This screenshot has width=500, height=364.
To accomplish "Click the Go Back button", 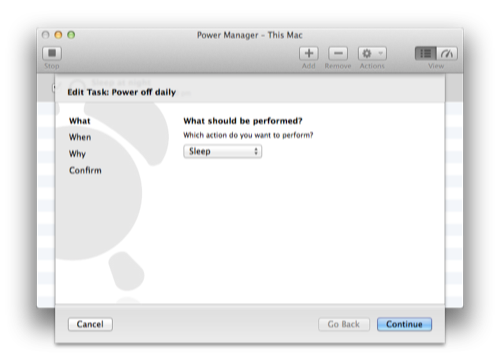I will (x=344, y=324).
